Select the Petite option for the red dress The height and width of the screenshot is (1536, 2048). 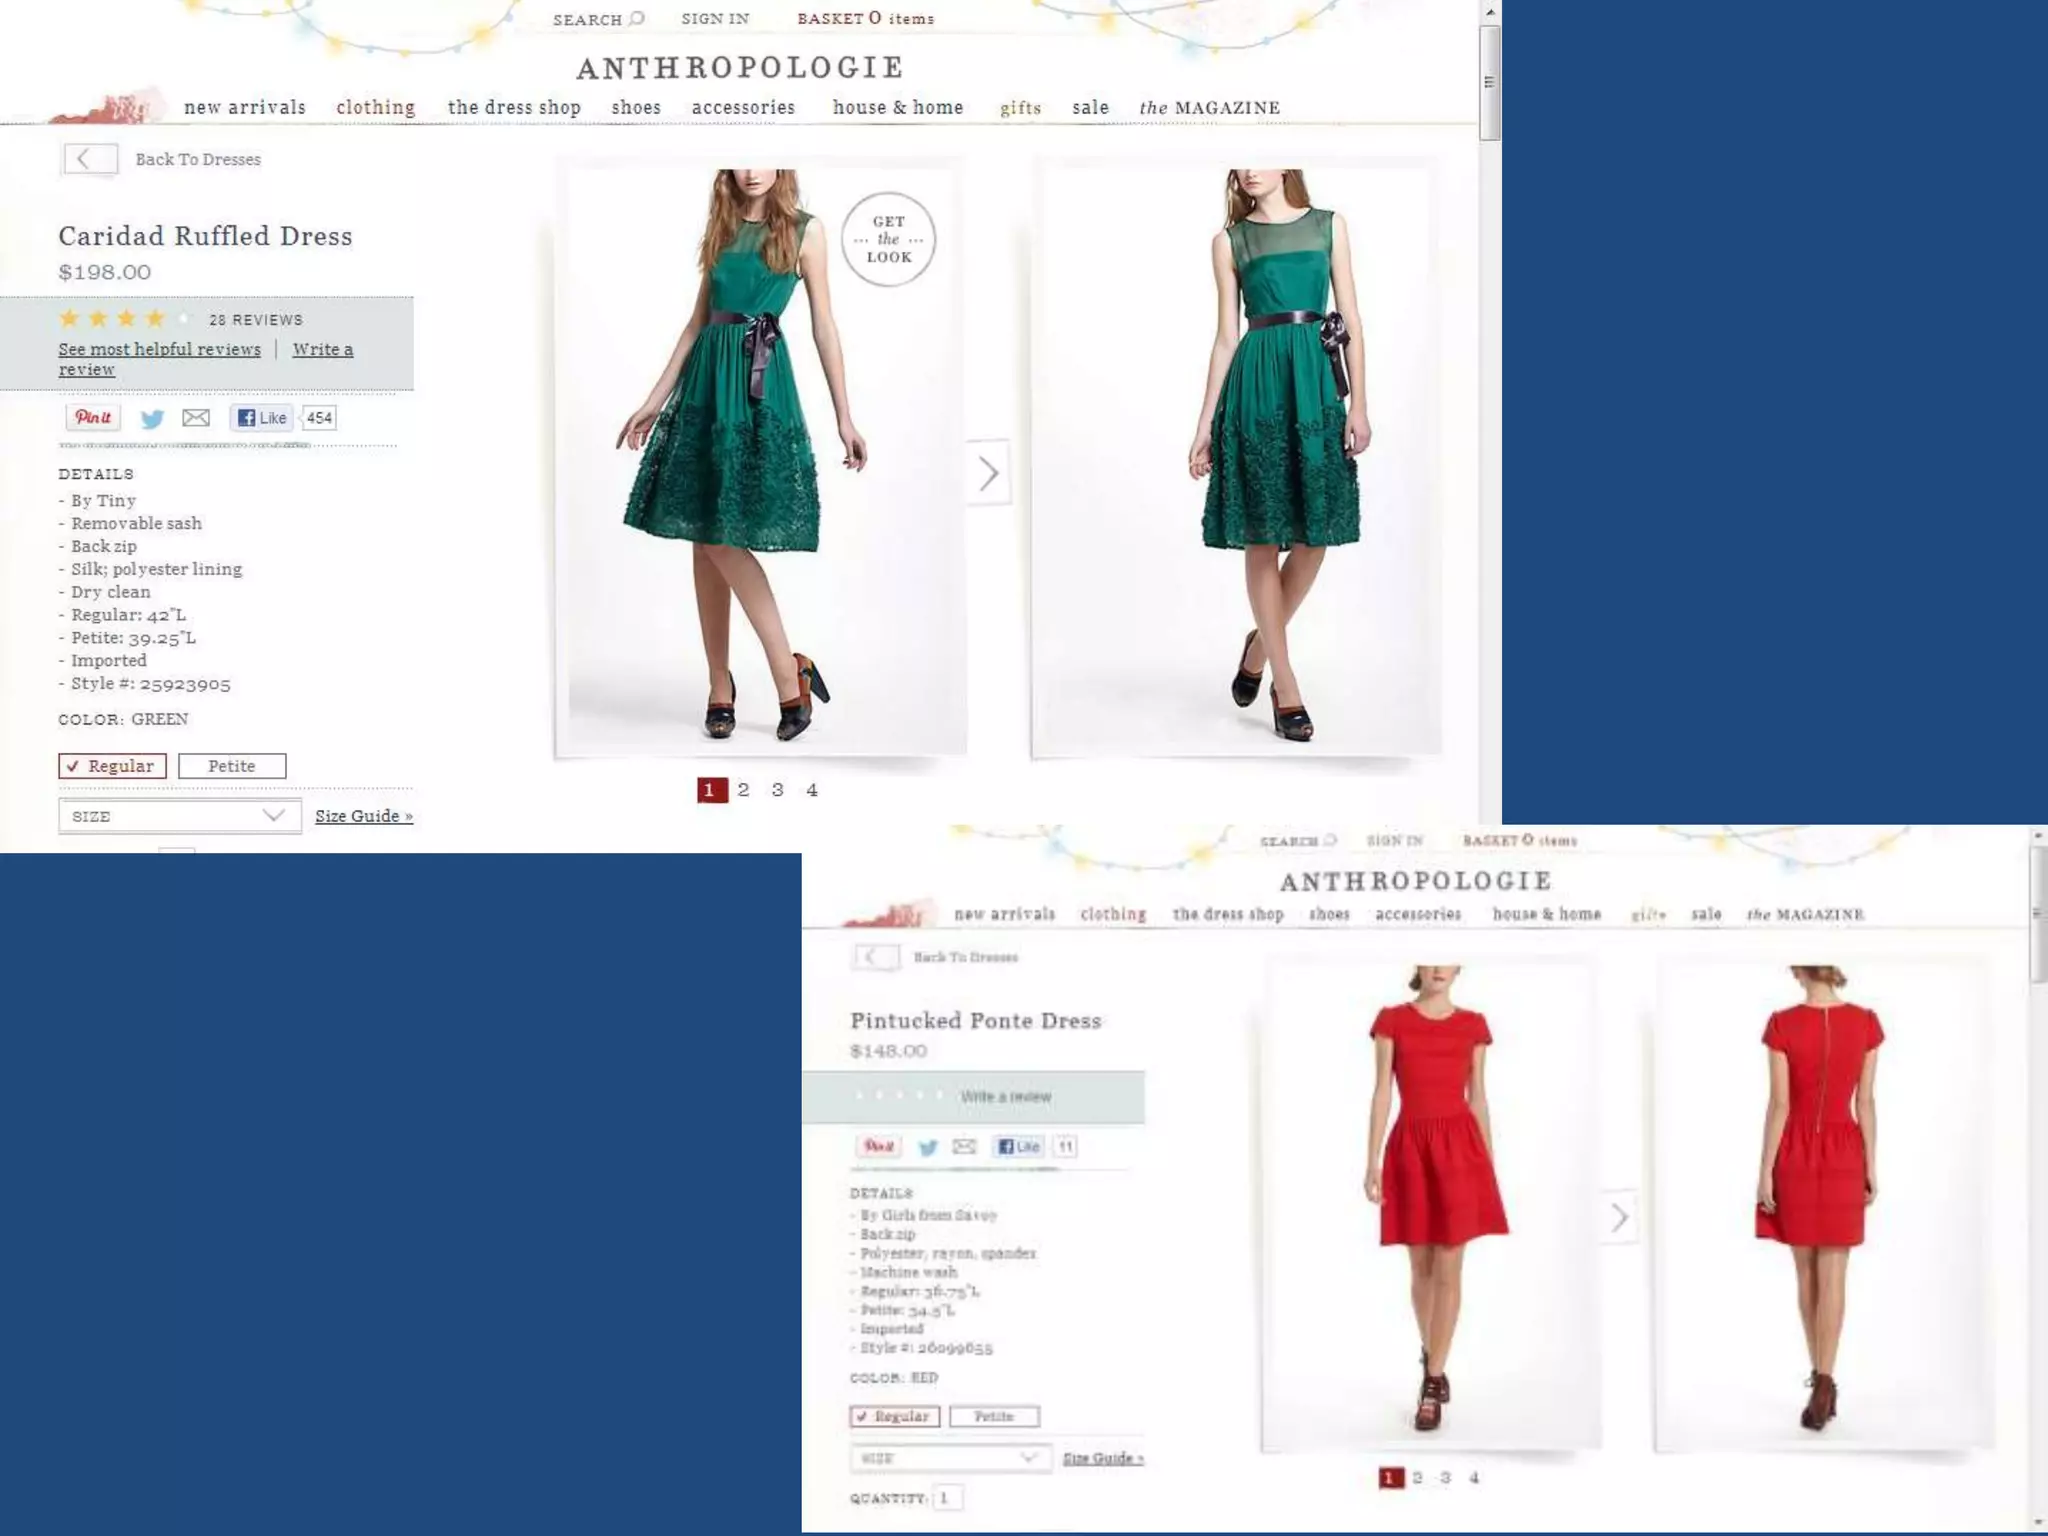(994, 1416)
